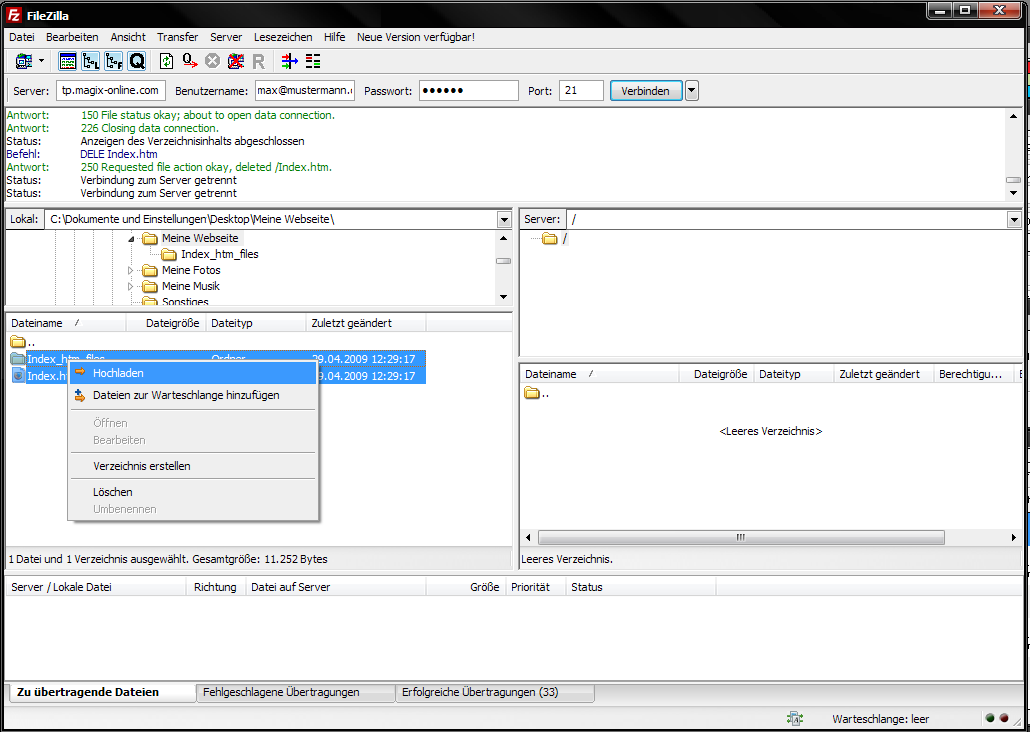This screenshot has height=732, width=1030.
Task: Choose Dateien zur Warteschlange hinzufügen
Action: pyautogui.click(x=193, y=395)
